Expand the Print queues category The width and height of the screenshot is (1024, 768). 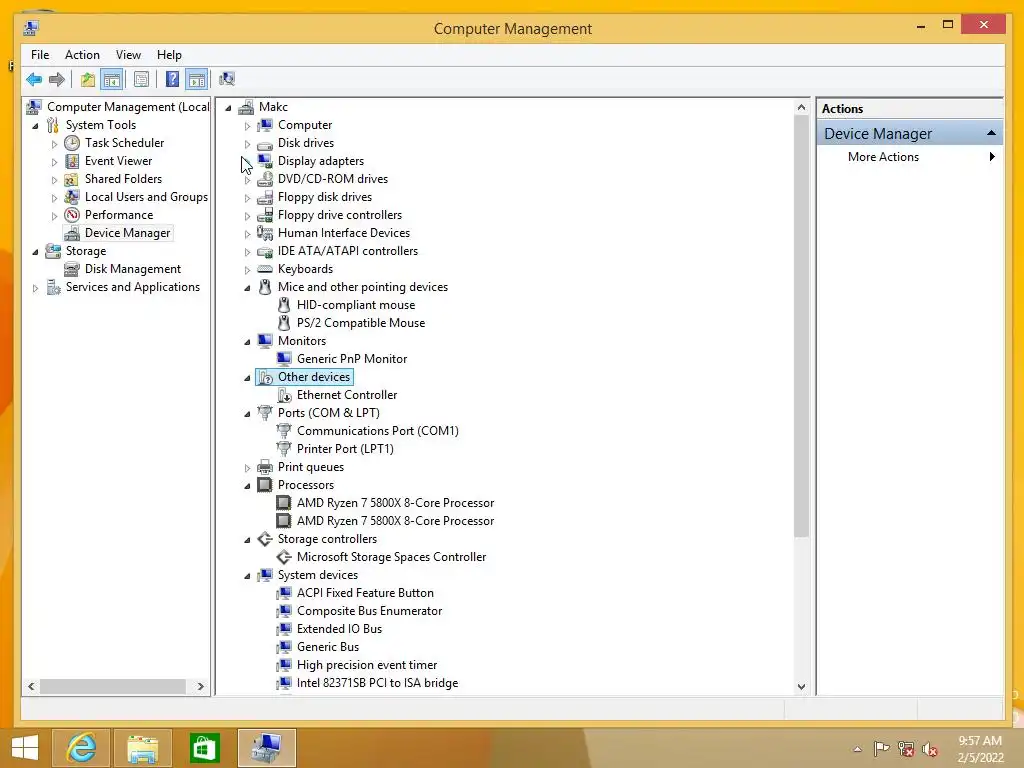coord(247,468)
